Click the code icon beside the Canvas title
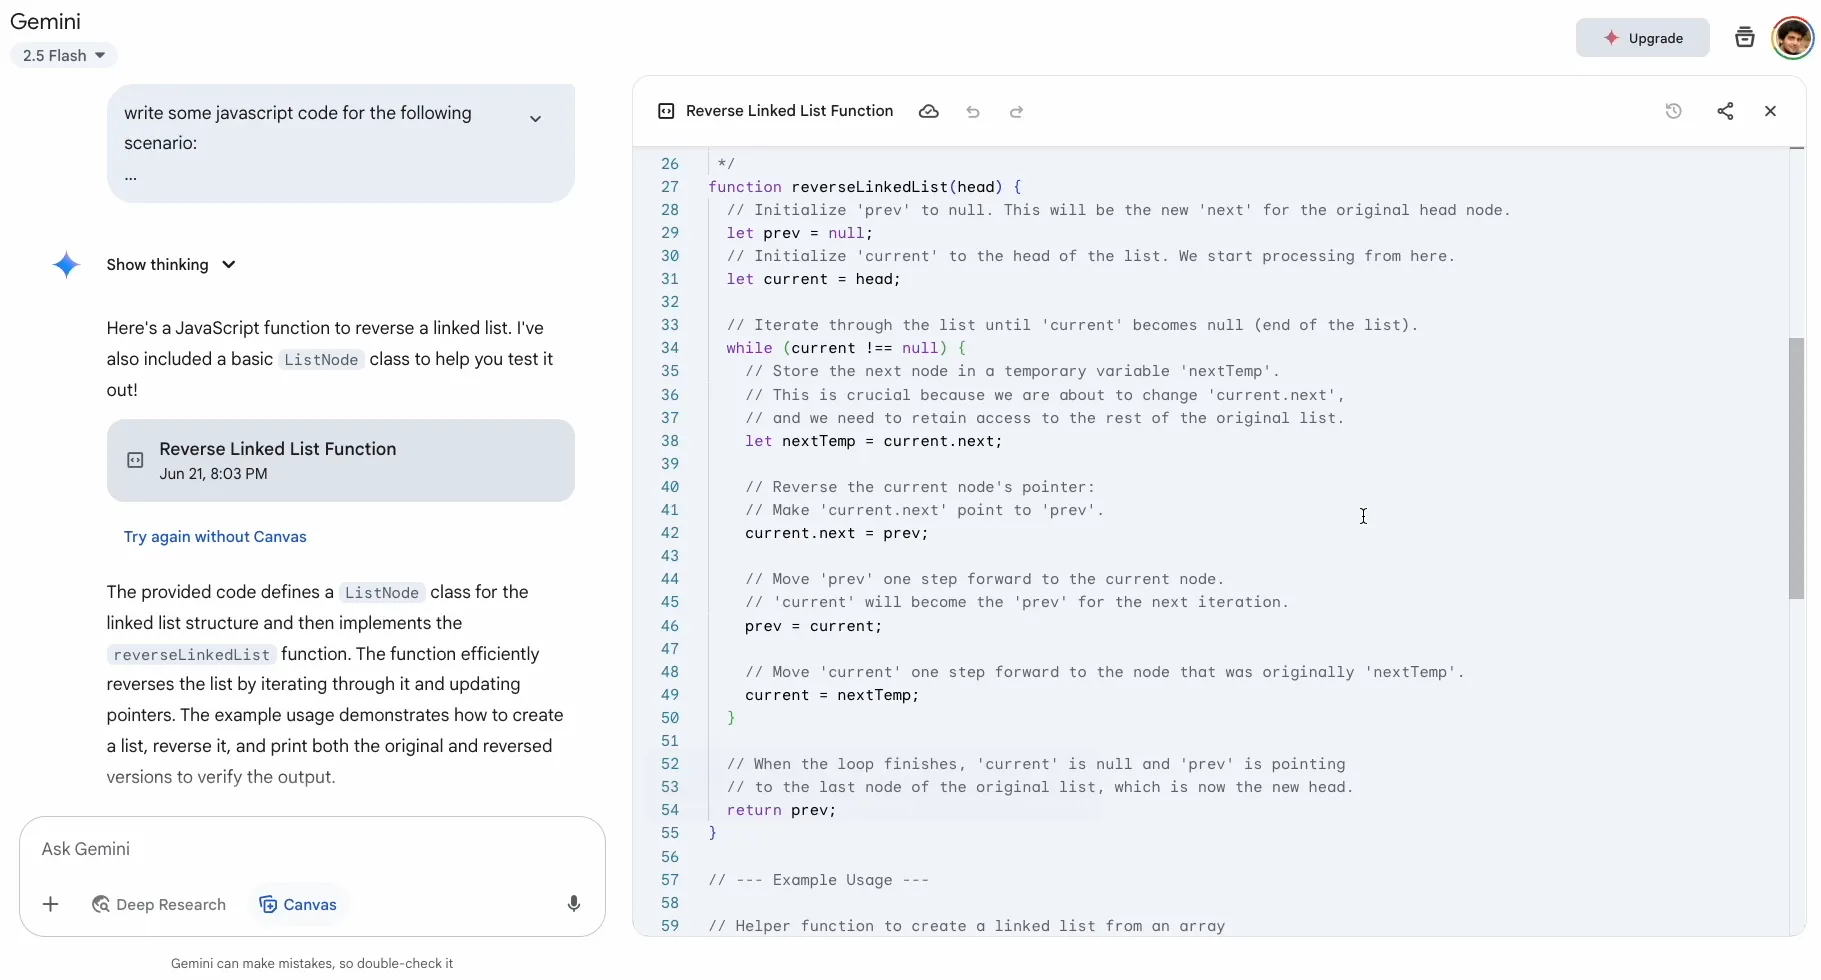 coord(666,111)
